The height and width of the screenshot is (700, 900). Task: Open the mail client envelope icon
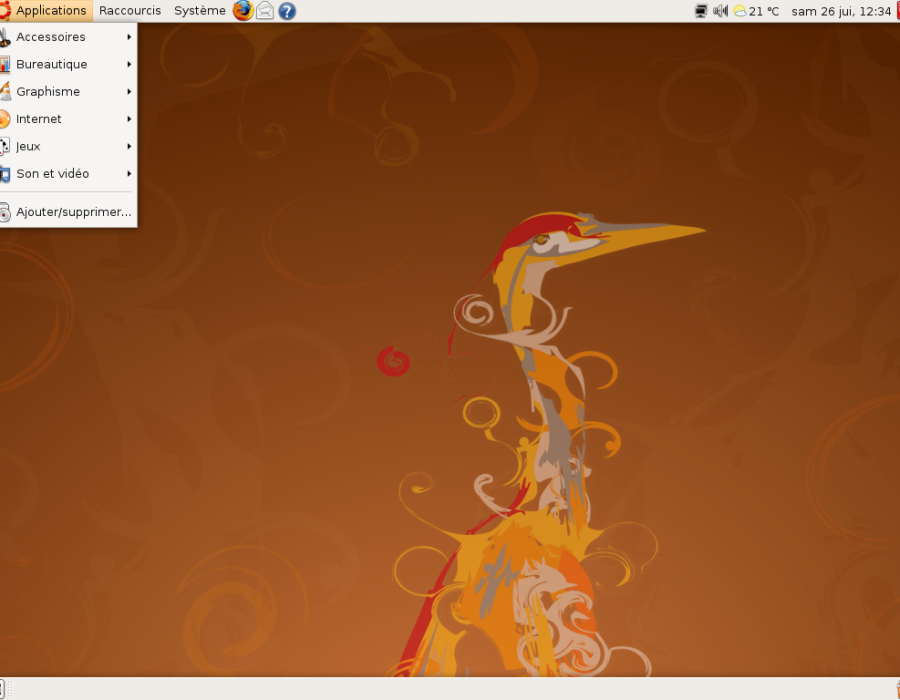[265, 10]
